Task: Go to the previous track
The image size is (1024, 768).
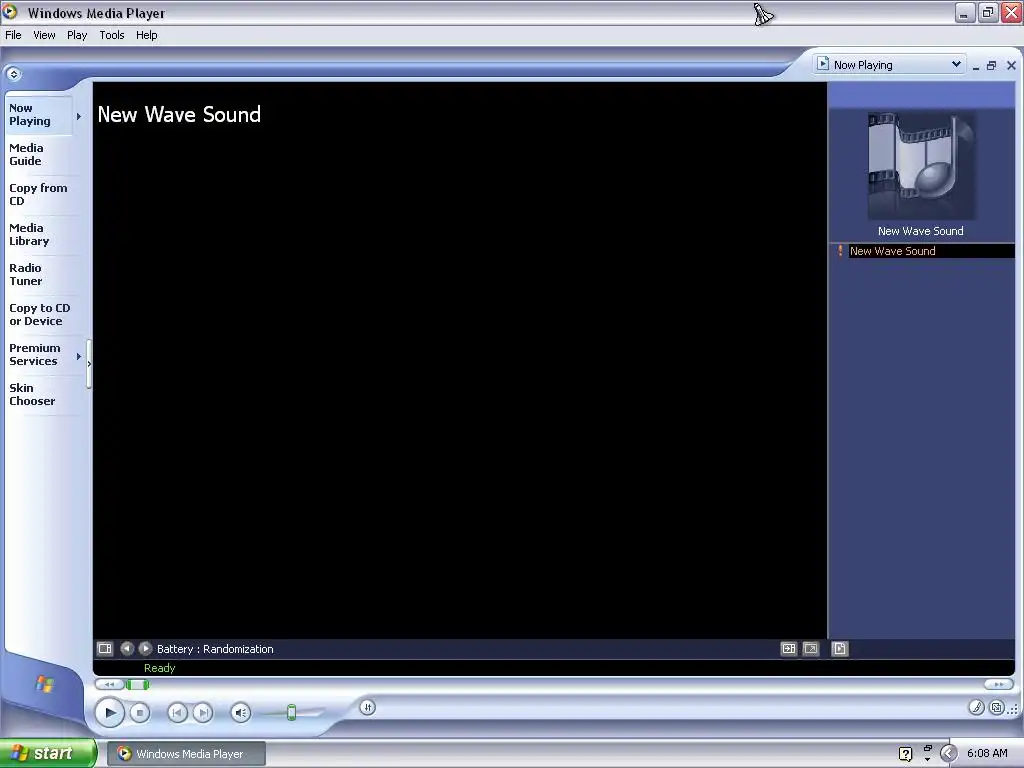Action: pos(177,712)
